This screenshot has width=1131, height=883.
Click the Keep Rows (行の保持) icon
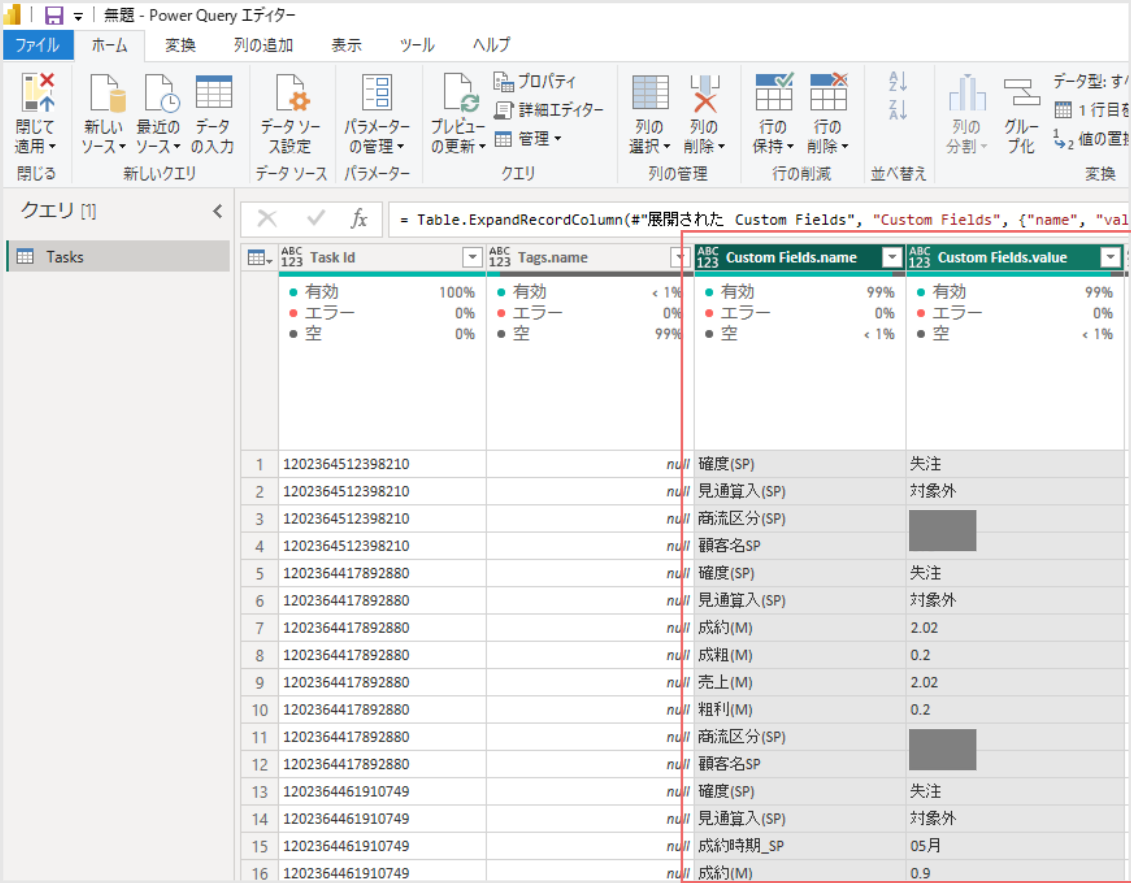coord(774,92)
